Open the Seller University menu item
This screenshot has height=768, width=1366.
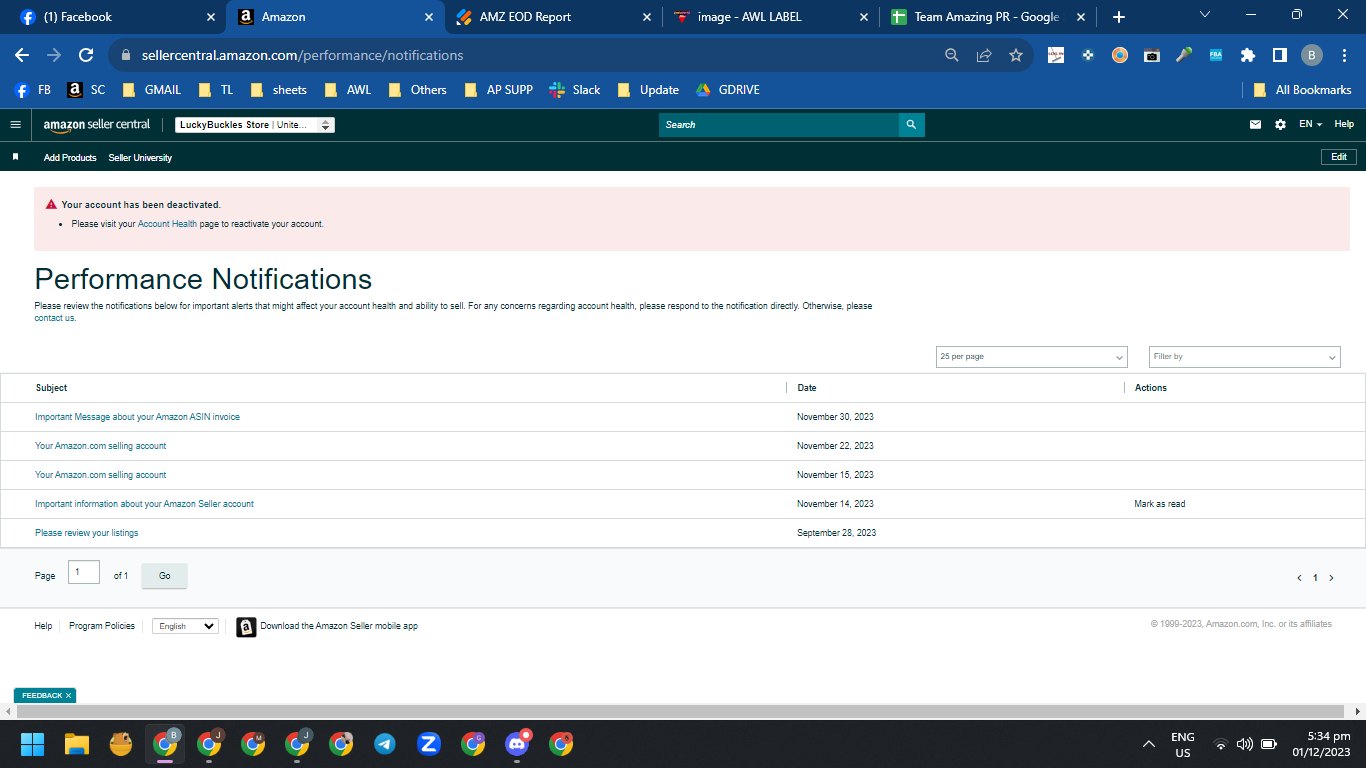tap(140, 158)
